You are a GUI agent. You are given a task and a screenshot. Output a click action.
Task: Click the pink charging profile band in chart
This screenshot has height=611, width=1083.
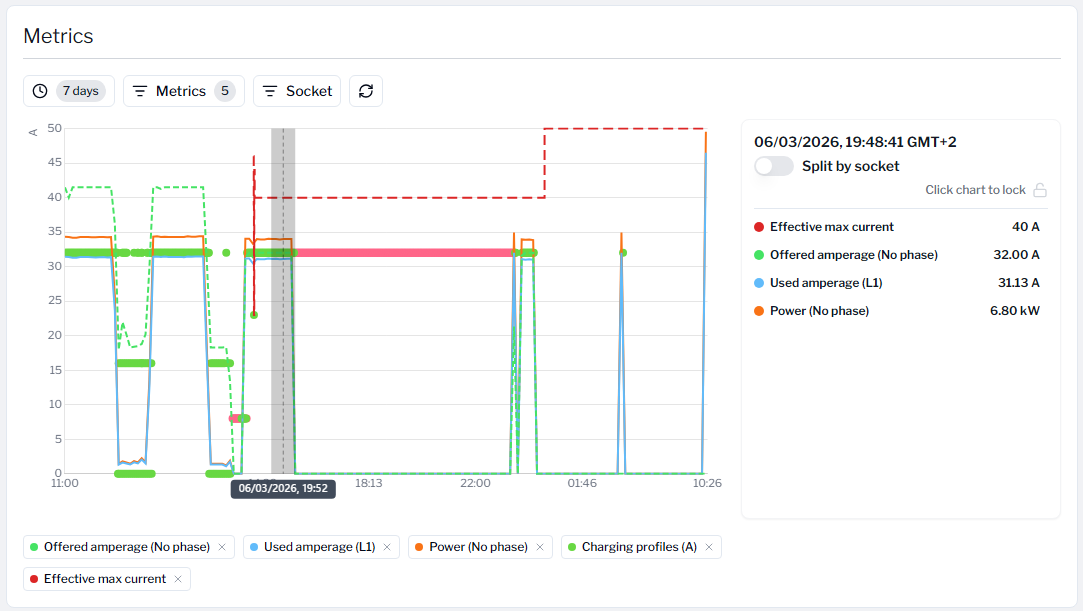tap(400, 253)
